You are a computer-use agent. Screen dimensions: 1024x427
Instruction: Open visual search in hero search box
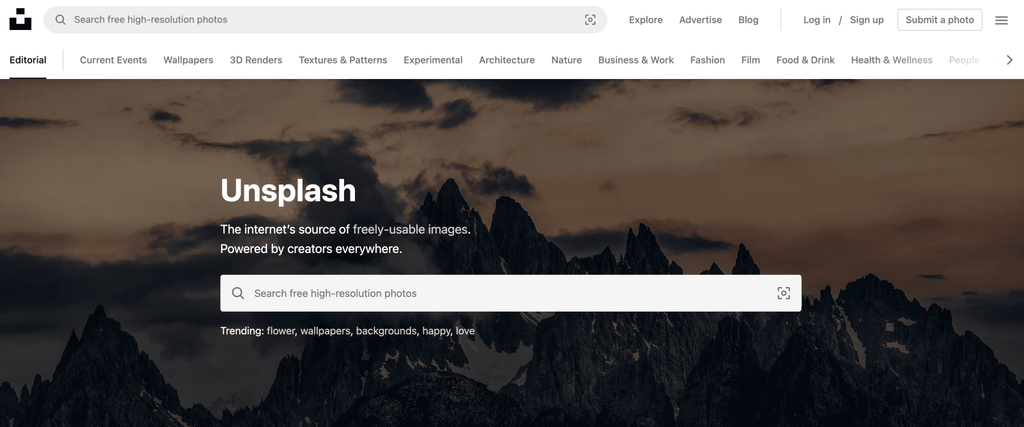[784, 293]
